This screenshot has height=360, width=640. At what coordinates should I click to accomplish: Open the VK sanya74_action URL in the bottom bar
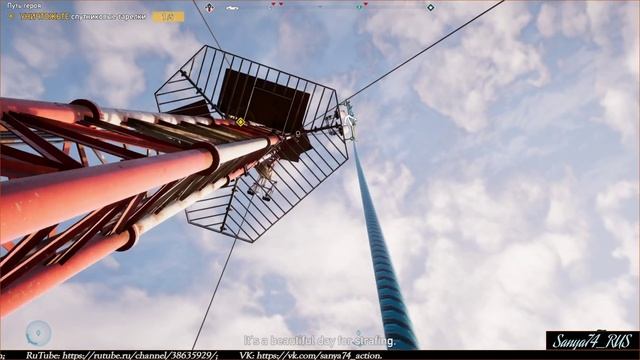point(319,356)
